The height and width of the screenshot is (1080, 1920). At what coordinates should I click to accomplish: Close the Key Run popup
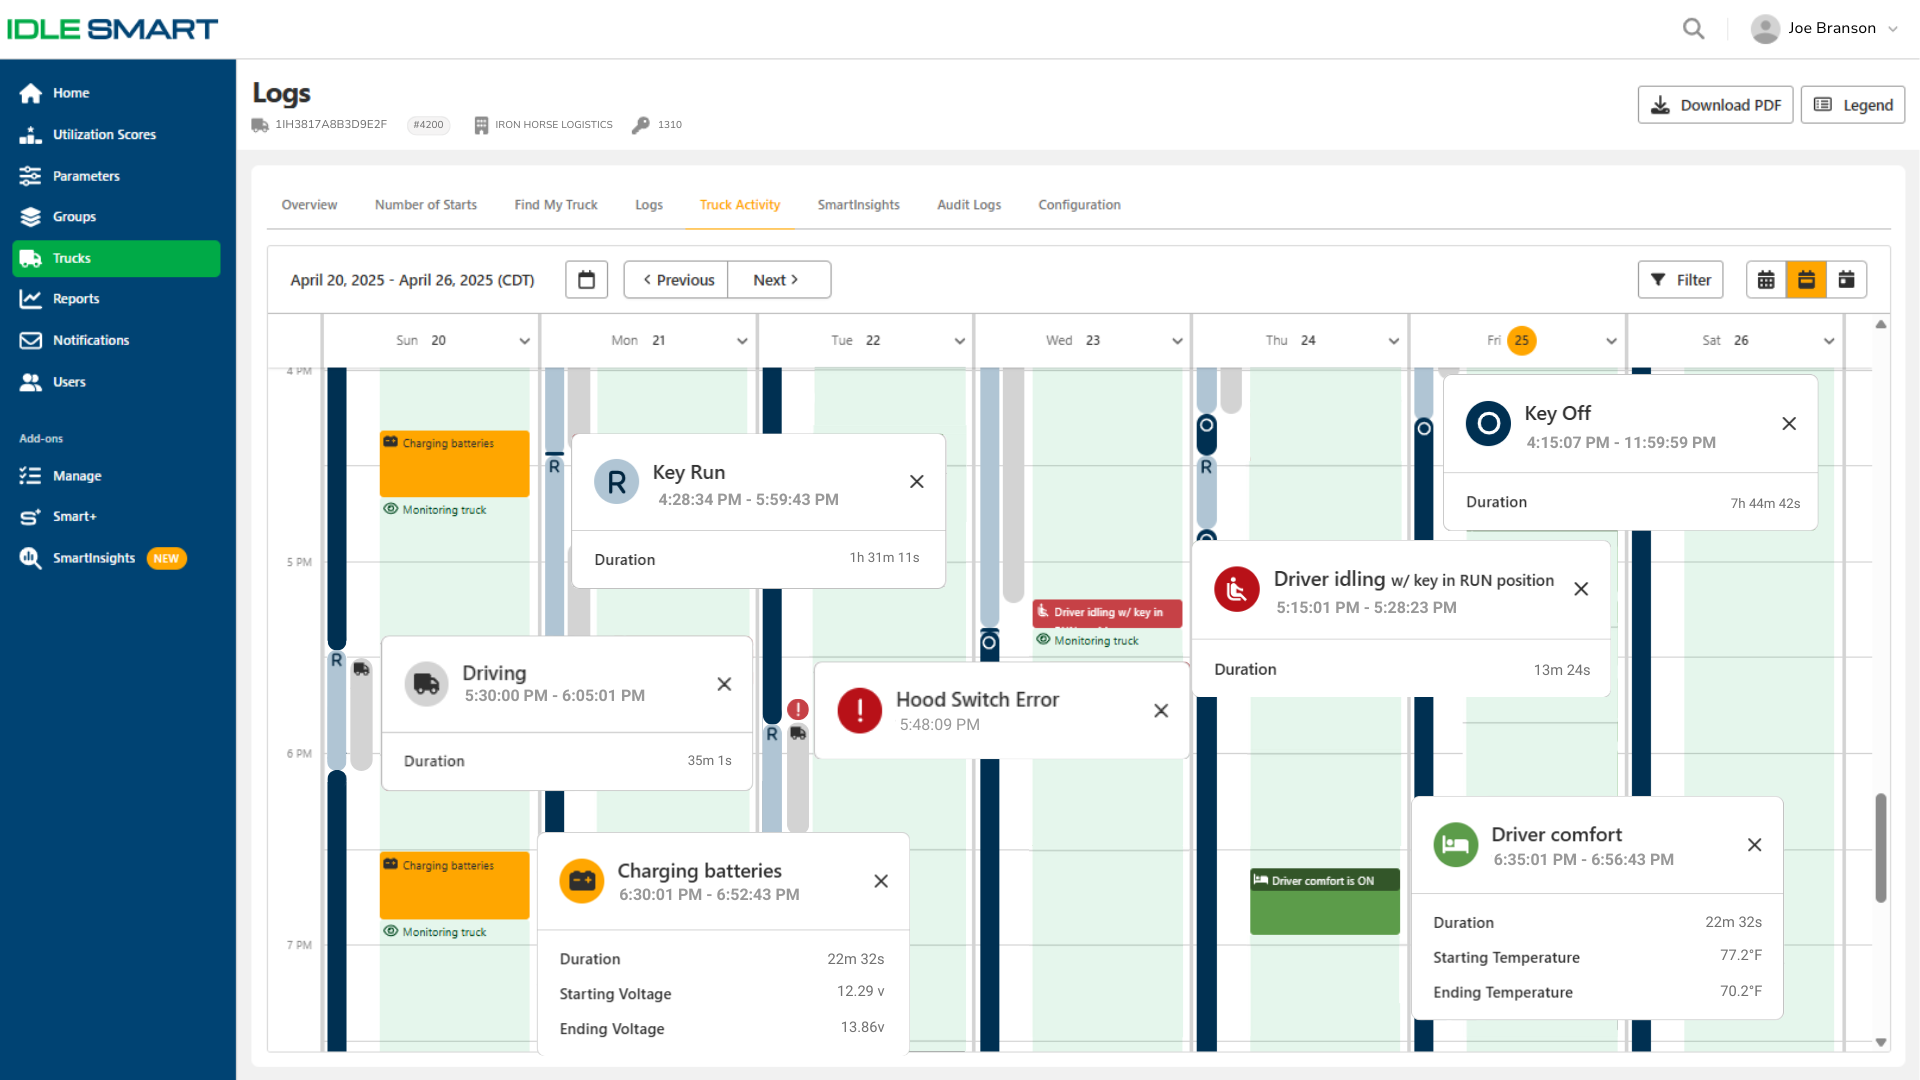point(916,482)
